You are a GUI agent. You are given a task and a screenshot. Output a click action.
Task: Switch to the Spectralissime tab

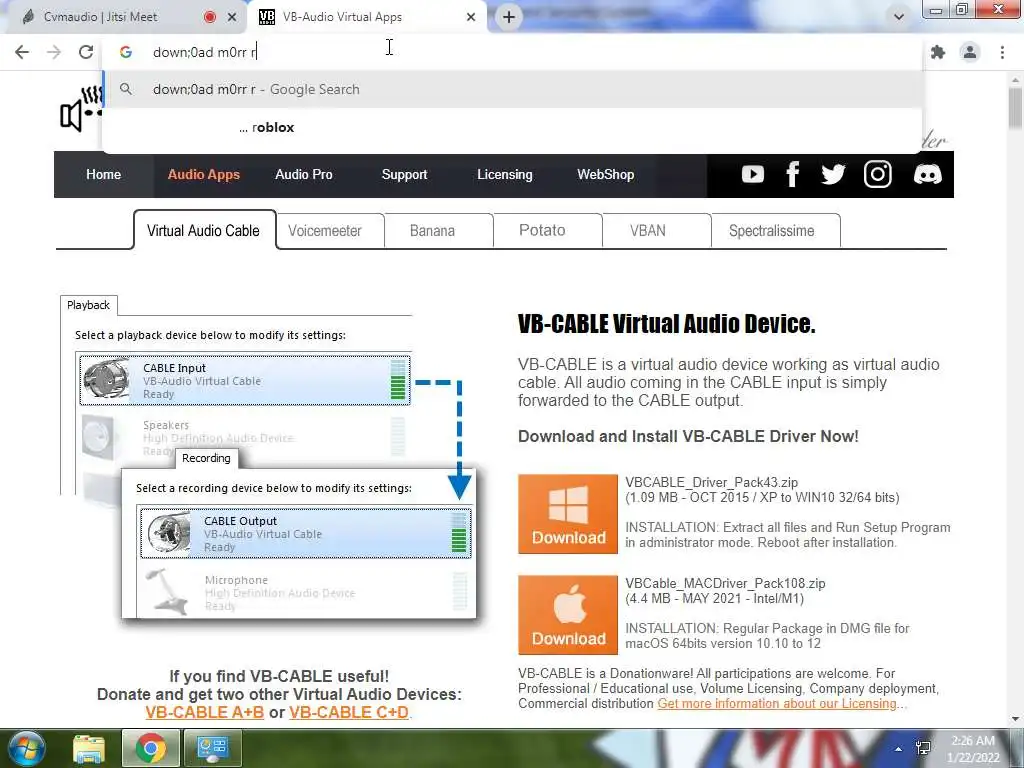(x=775, y=231)
